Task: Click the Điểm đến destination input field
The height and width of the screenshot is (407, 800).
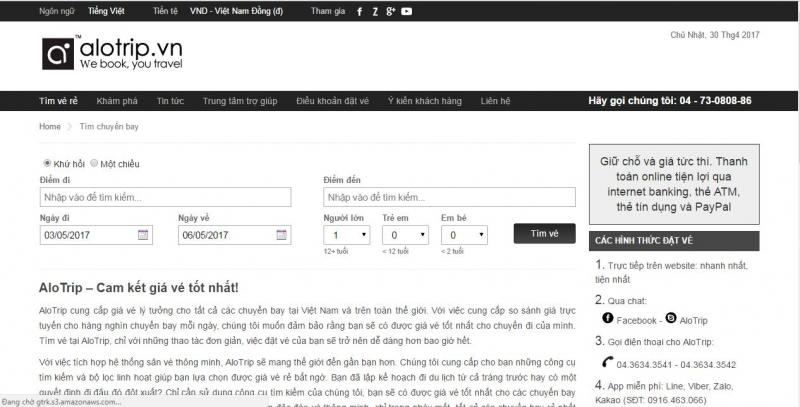Action: [x=449, y=197]
